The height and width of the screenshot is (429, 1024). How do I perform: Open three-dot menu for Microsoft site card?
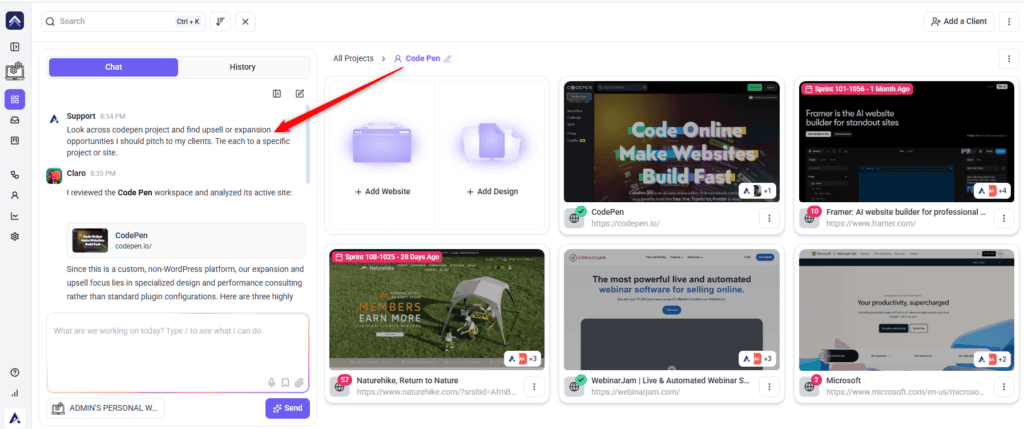click(1004, 387)
